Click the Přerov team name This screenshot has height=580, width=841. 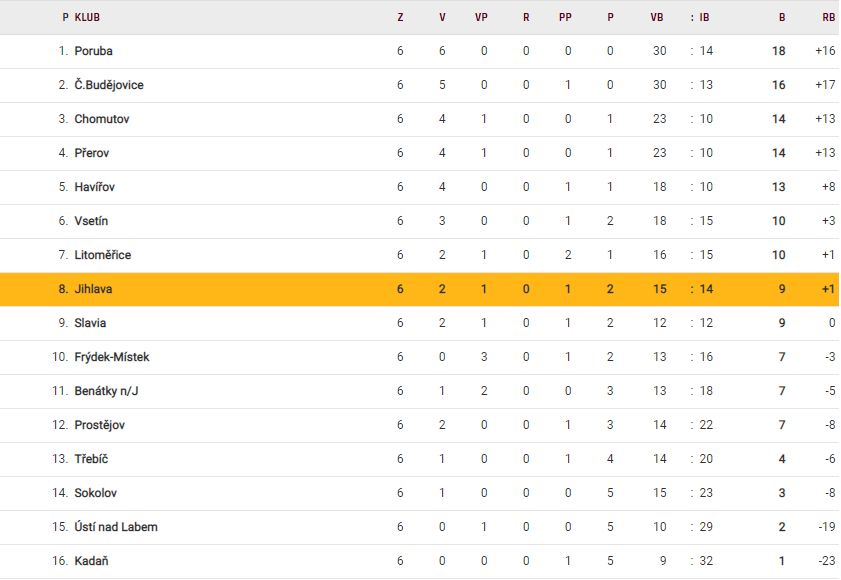click(x=91, y=153)
